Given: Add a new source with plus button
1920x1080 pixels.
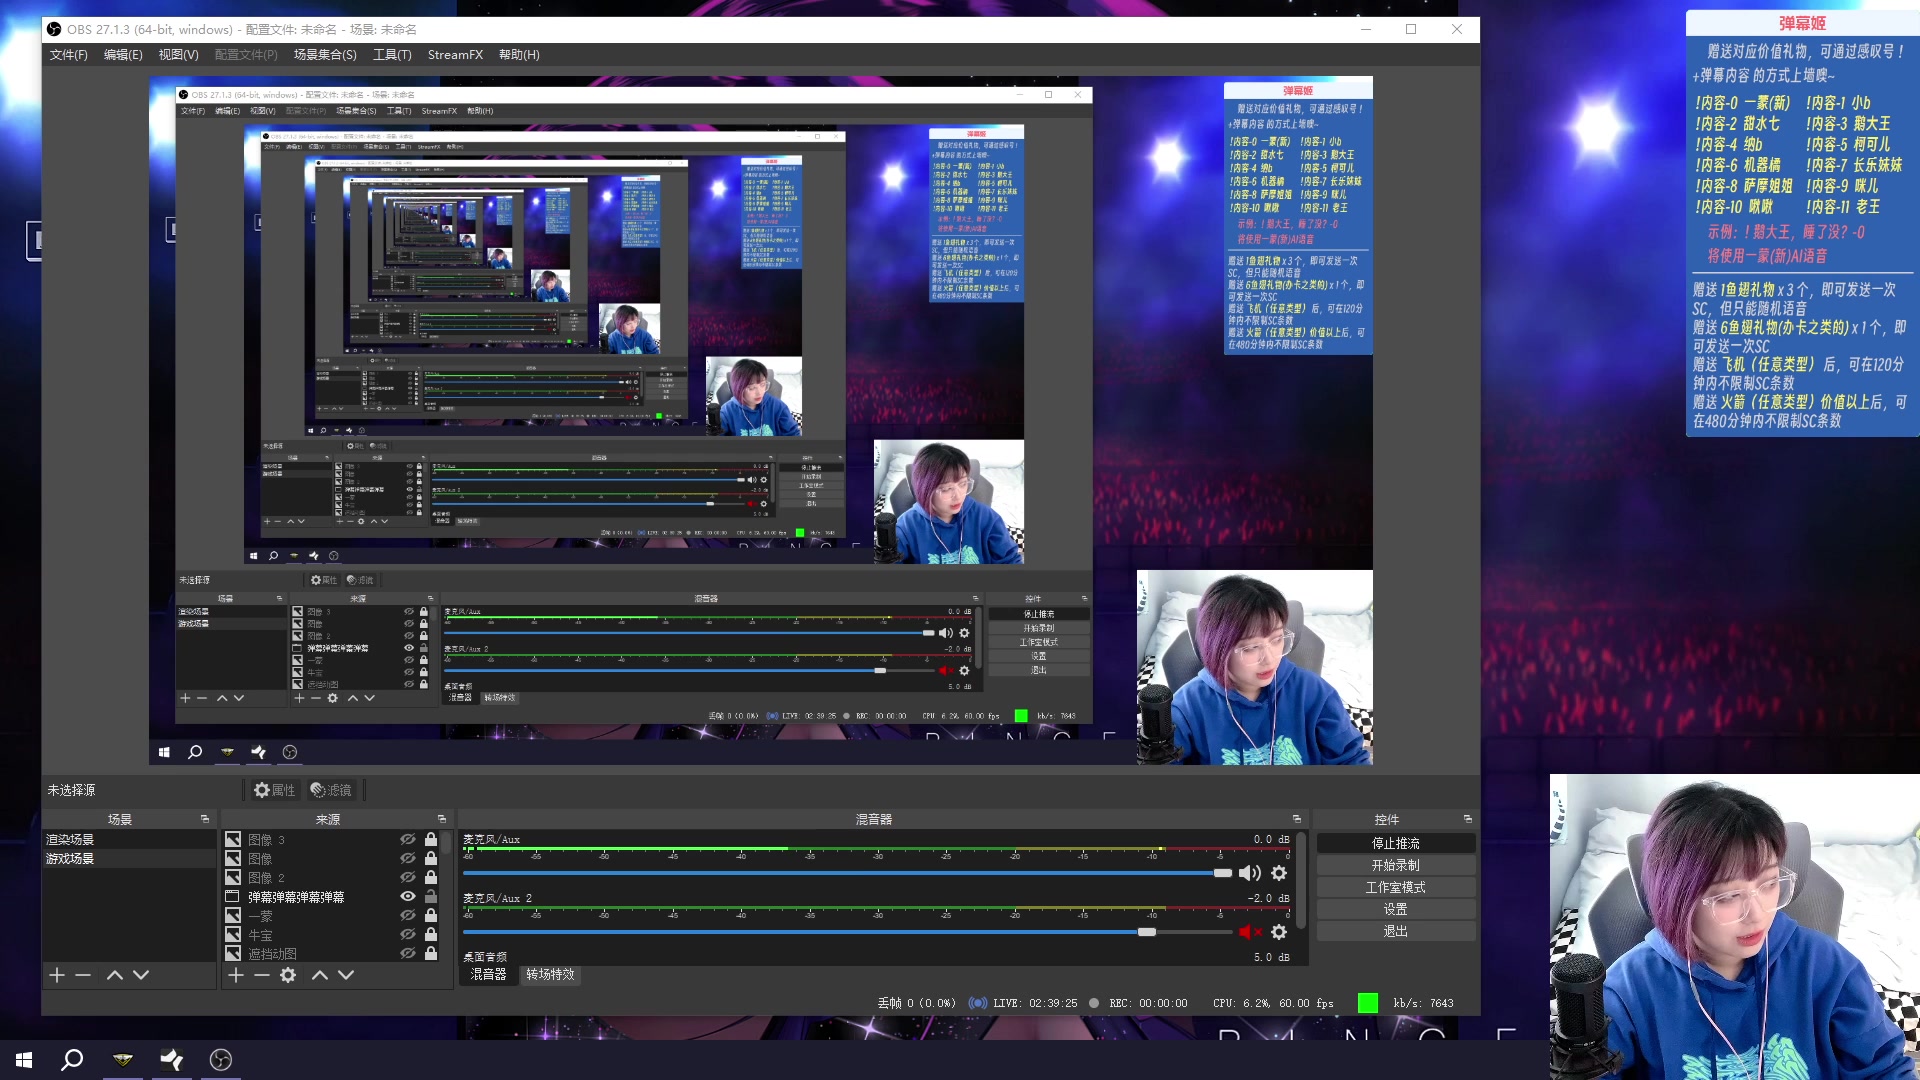Looking at the screenshot, I should tap(236, 975).
